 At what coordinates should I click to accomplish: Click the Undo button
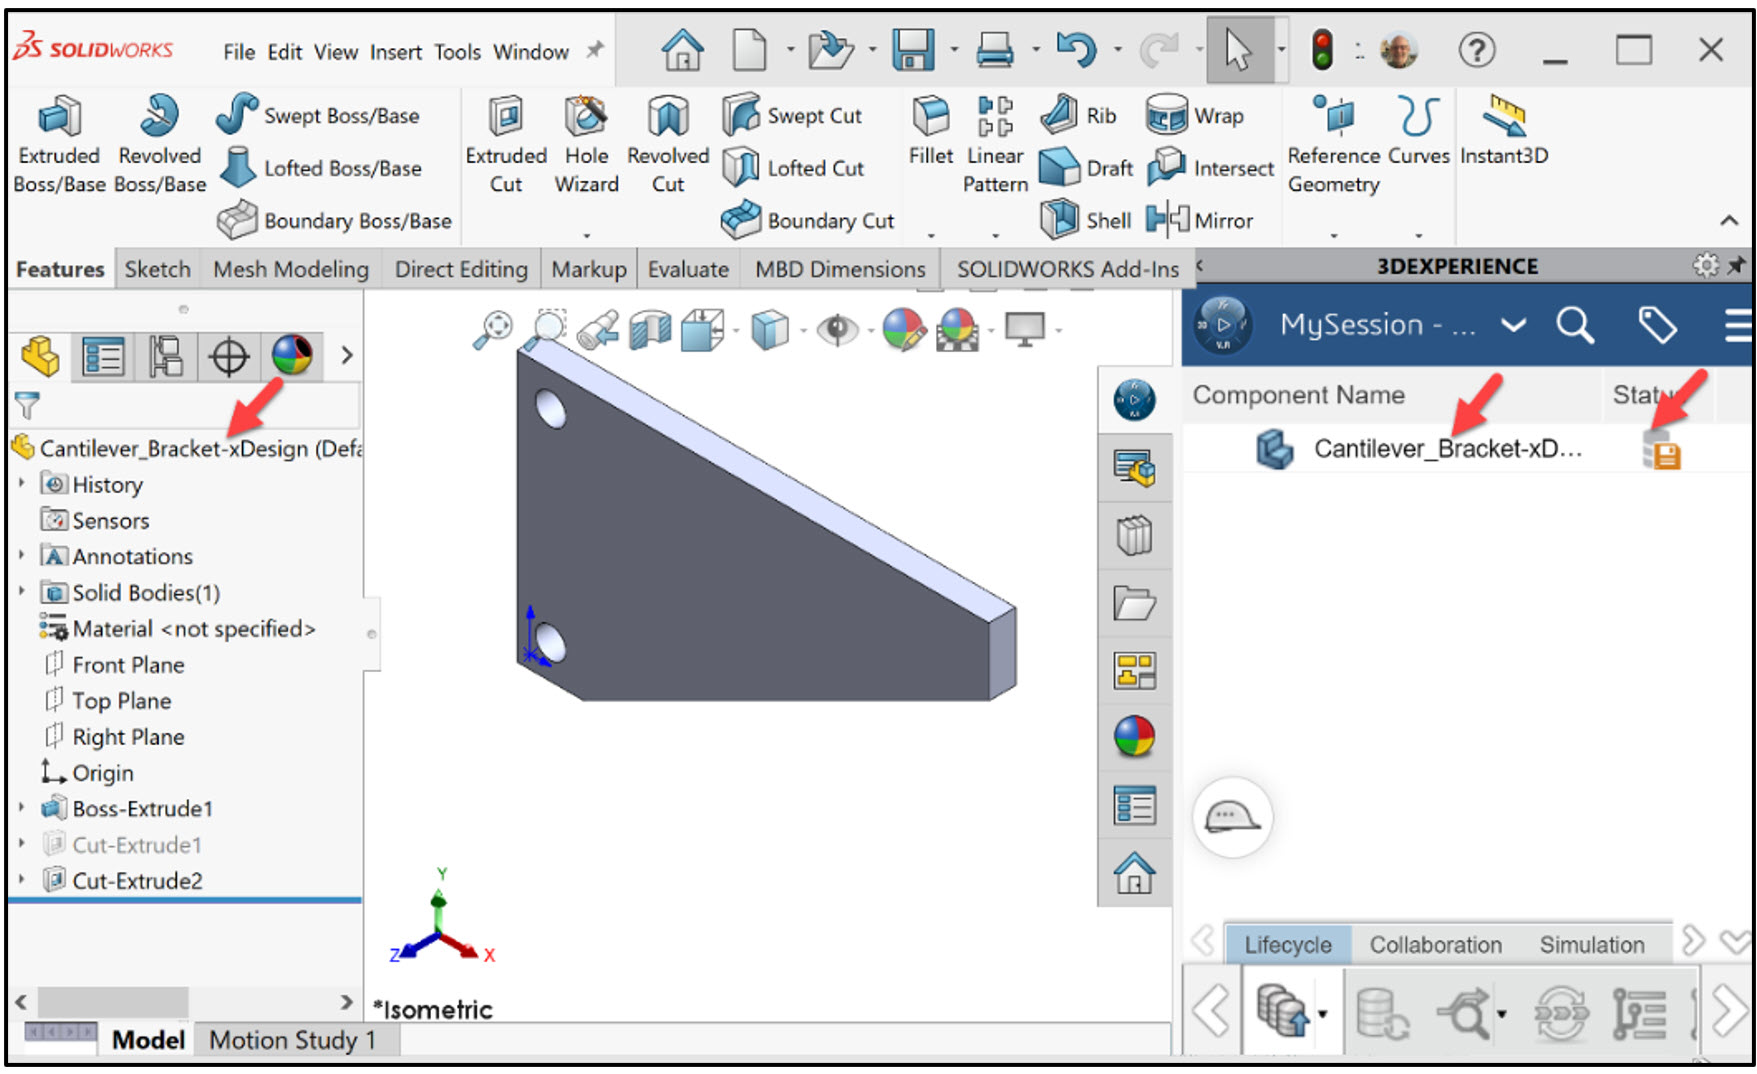1078,48
